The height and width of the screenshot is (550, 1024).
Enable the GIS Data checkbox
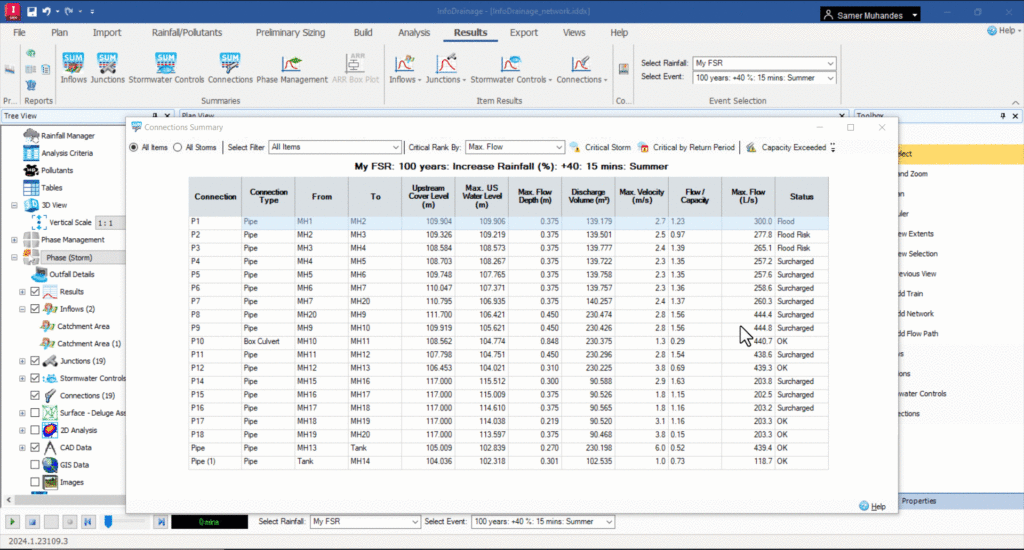tap(36, 465)
